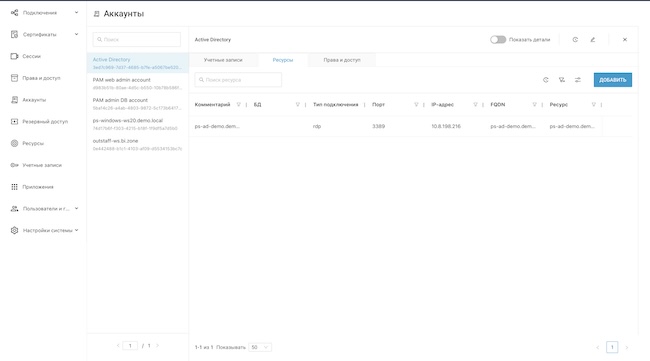Image resolution: width=650 pixels, height=361 pixels.
Task: Toggle the Показать детали switch
Action: coord(498,40)
